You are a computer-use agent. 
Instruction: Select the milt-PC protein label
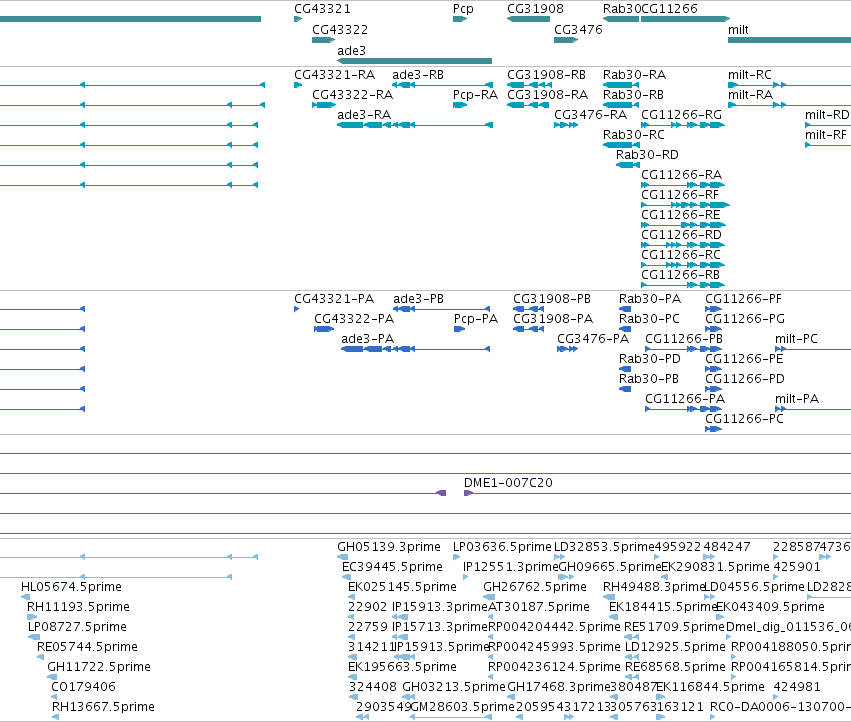pyautogui.click(x=797, y=339)
